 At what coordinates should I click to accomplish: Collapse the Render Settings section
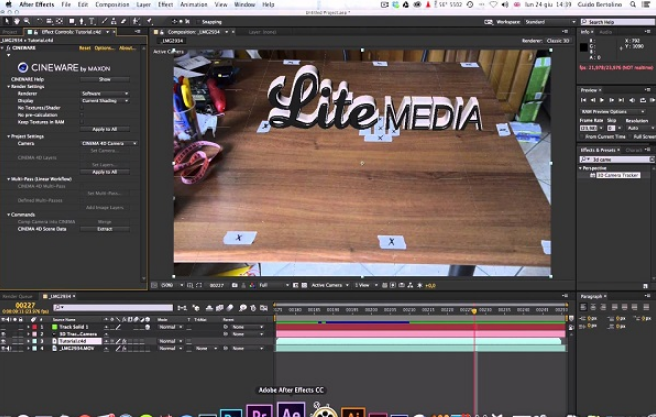click(8, 86)
